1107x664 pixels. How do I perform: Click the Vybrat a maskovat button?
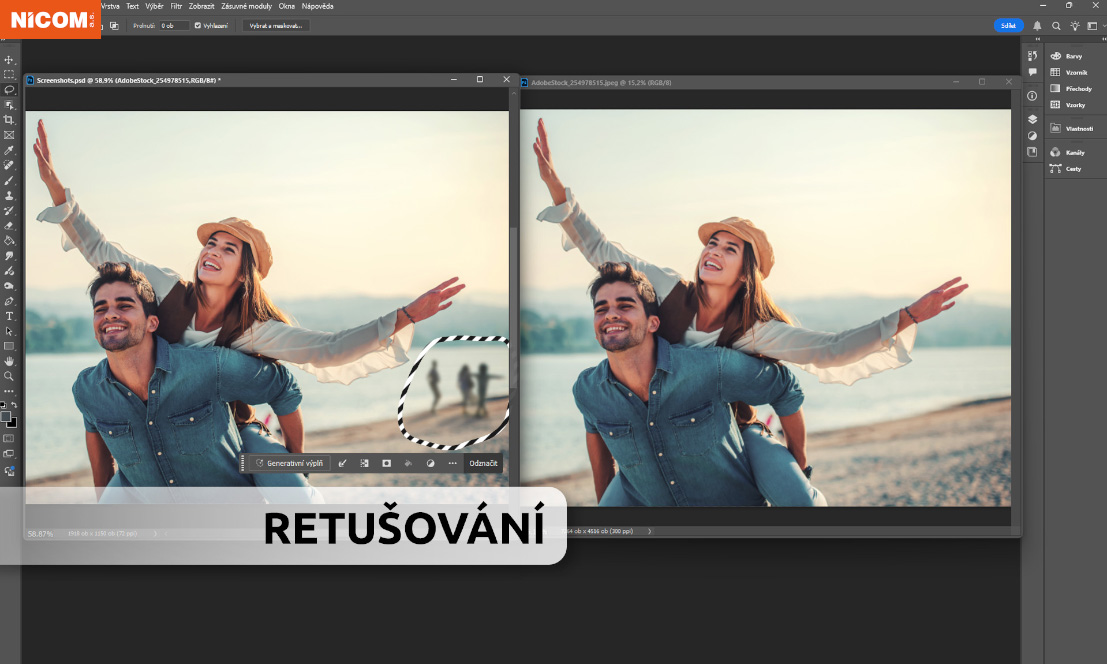coord(276,25)
